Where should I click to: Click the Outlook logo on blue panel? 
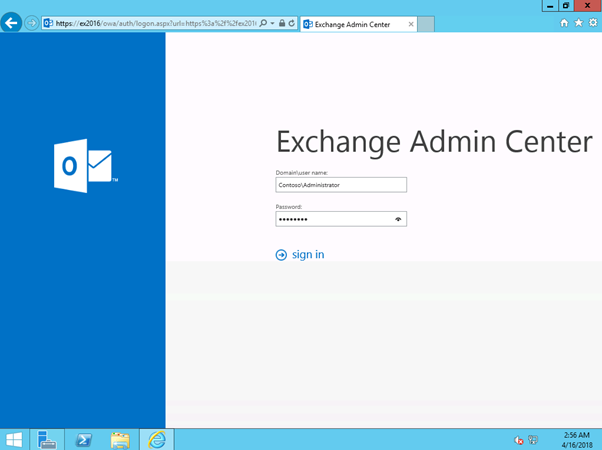pos(86,166)
